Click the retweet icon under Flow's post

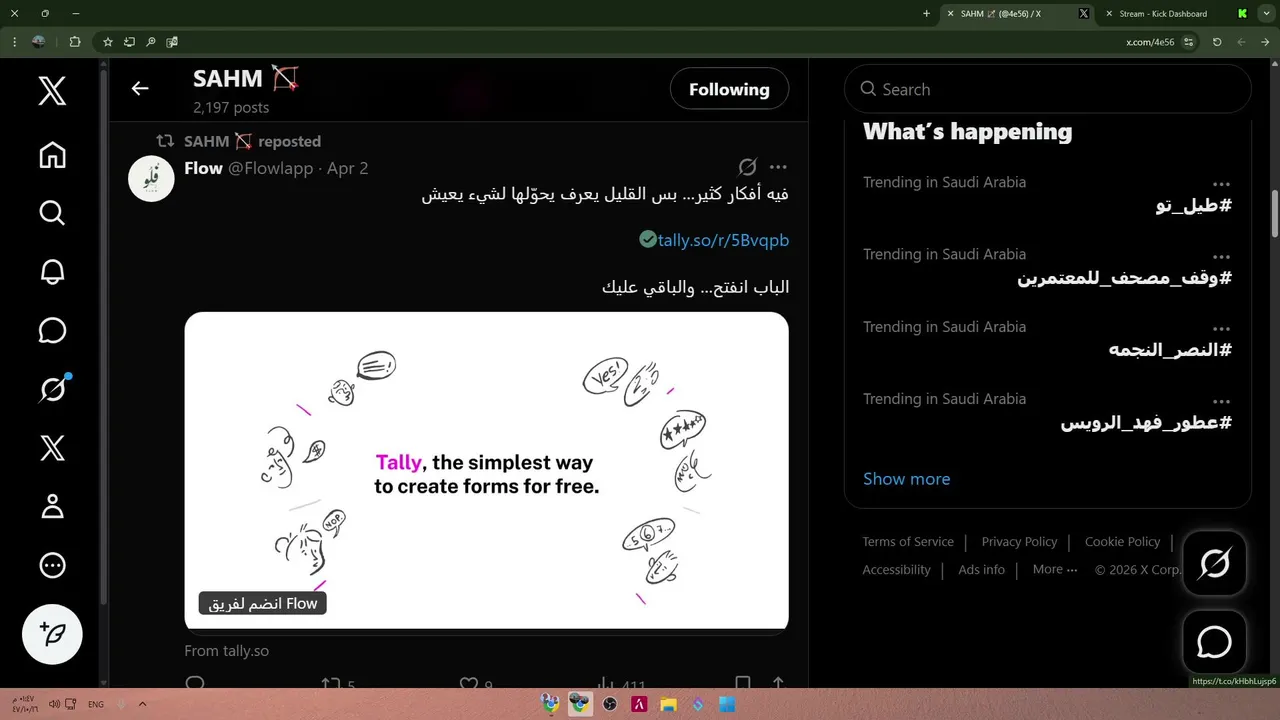click(331, 684)
